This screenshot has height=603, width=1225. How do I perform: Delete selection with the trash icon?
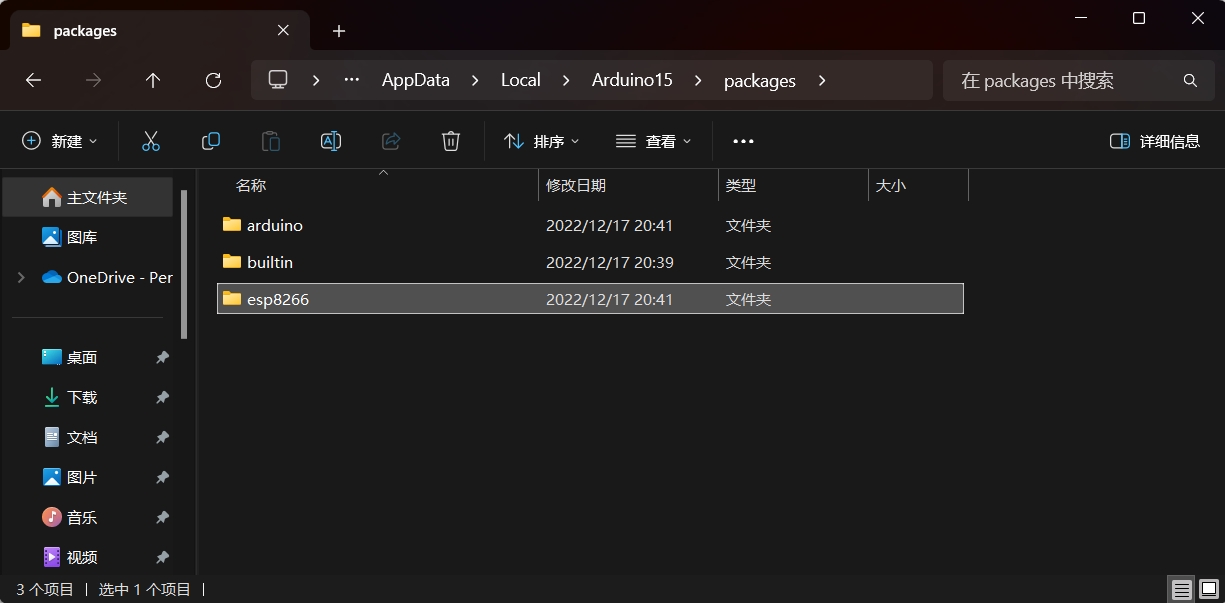tap(451, 141)
